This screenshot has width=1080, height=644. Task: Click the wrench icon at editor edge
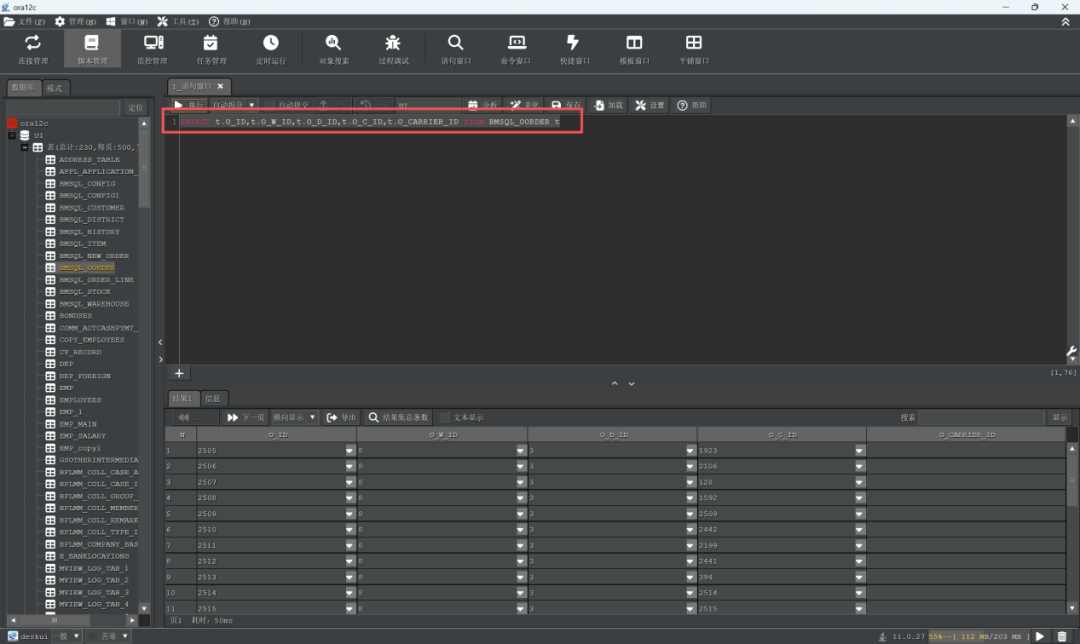click(1072, 352)
